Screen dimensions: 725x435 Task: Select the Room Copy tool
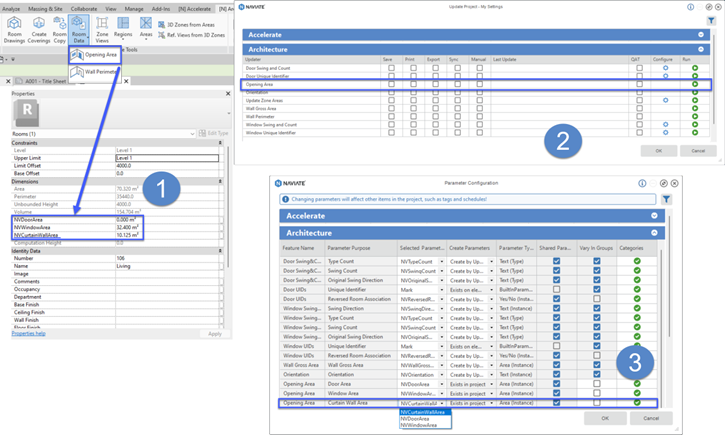(60, 30)
